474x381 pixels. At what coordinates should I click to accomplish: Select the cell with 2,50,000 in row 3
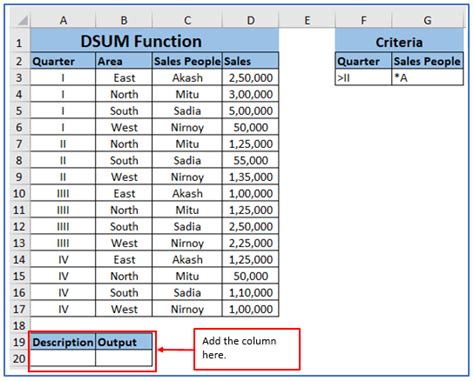[251, 78]
